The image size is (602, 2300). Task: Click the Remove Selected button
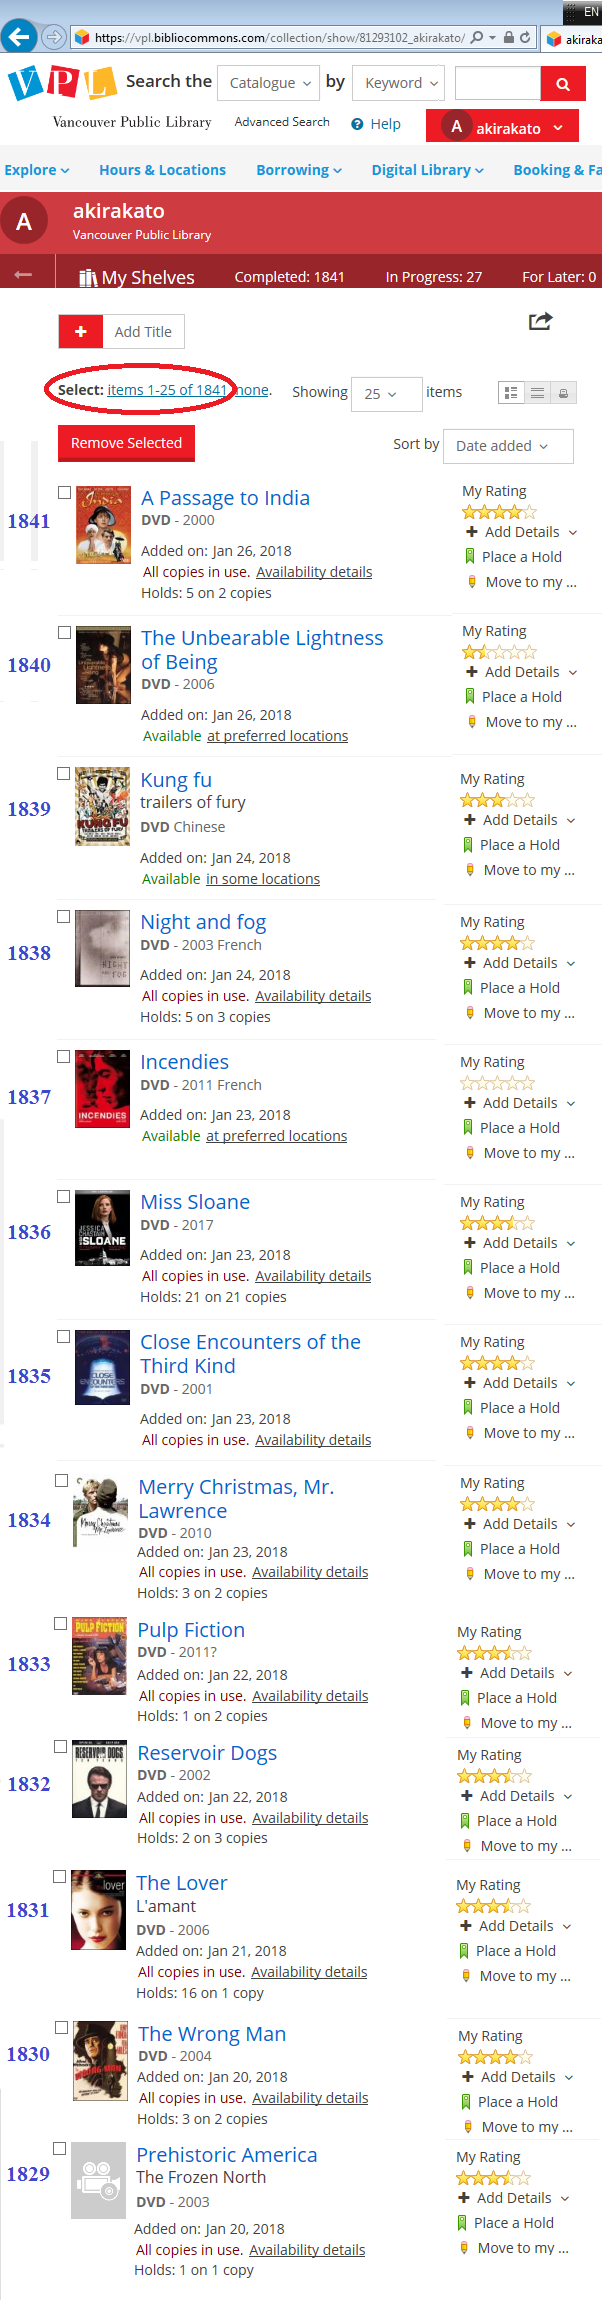(x=126, y=443)
